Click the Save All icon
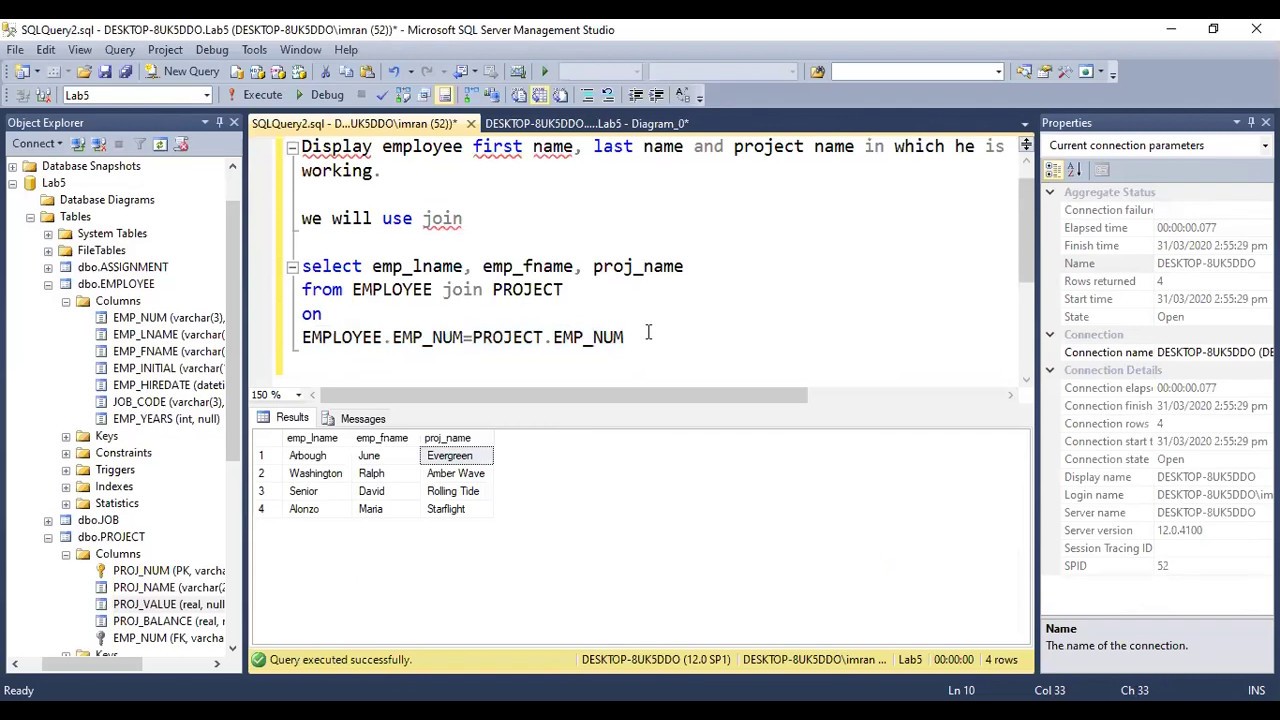The image size is (1280, 720). pos(126,72)
